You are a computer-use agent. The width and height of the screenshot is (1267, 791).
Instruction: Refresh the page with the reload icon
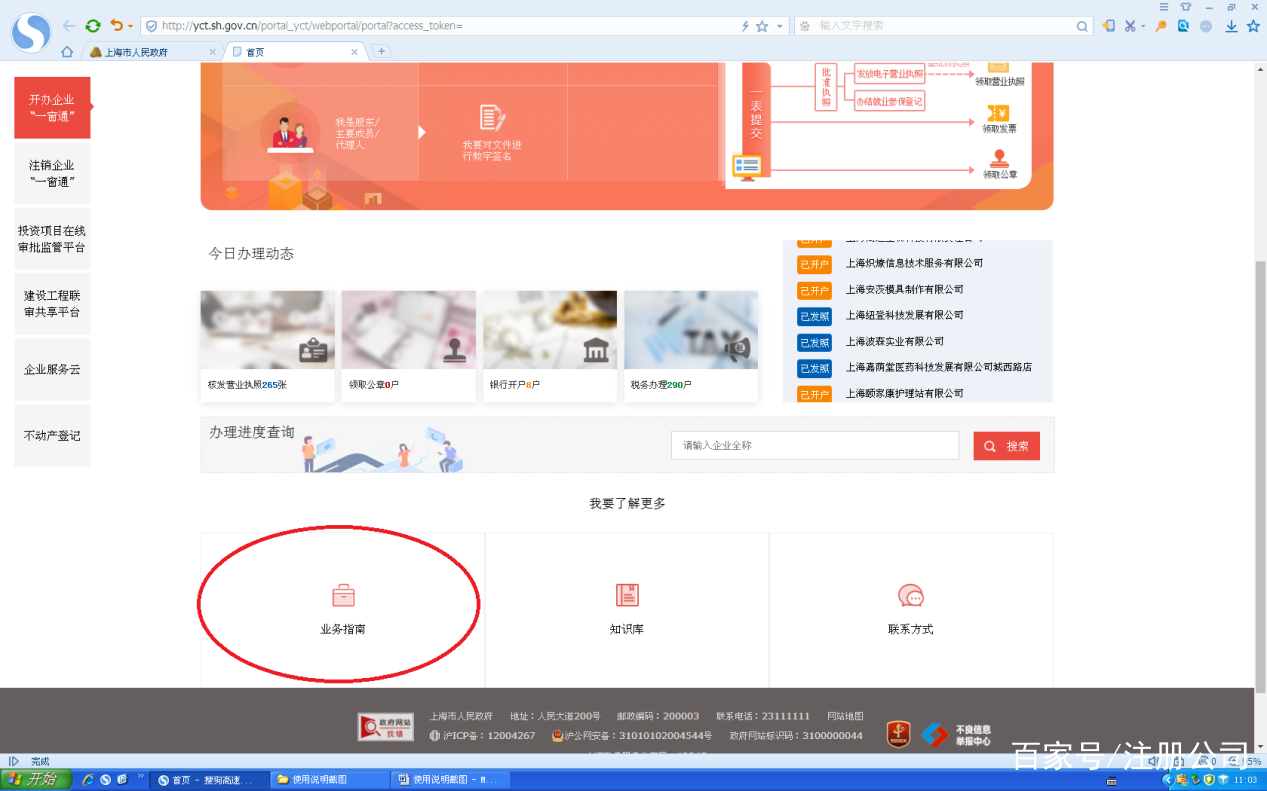(93, 26)
